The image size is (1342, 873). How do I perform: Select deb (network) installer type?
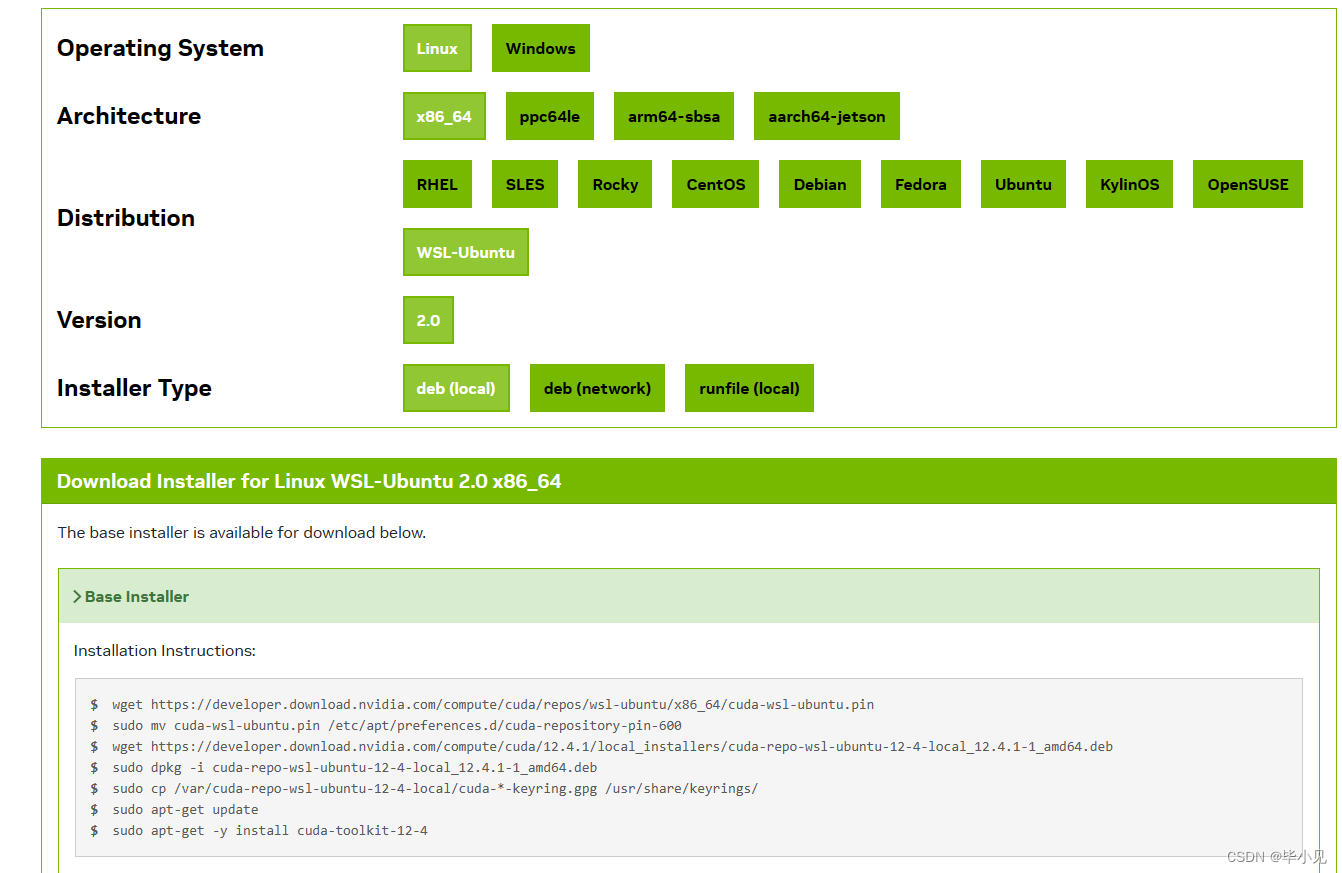tap(597, 388)
